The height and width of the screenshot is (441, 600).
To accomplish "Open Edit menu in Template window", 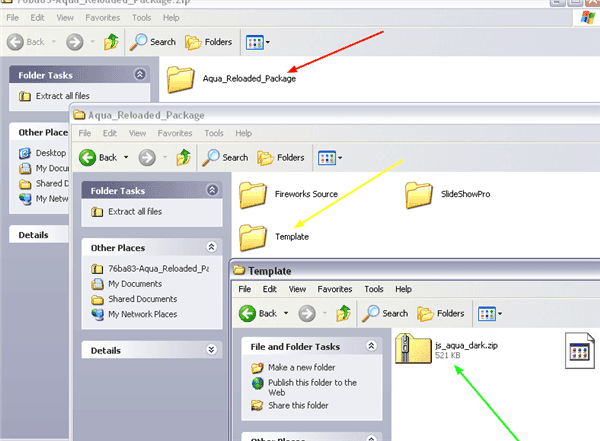I will pyautogui.click(x=270, y=289).
